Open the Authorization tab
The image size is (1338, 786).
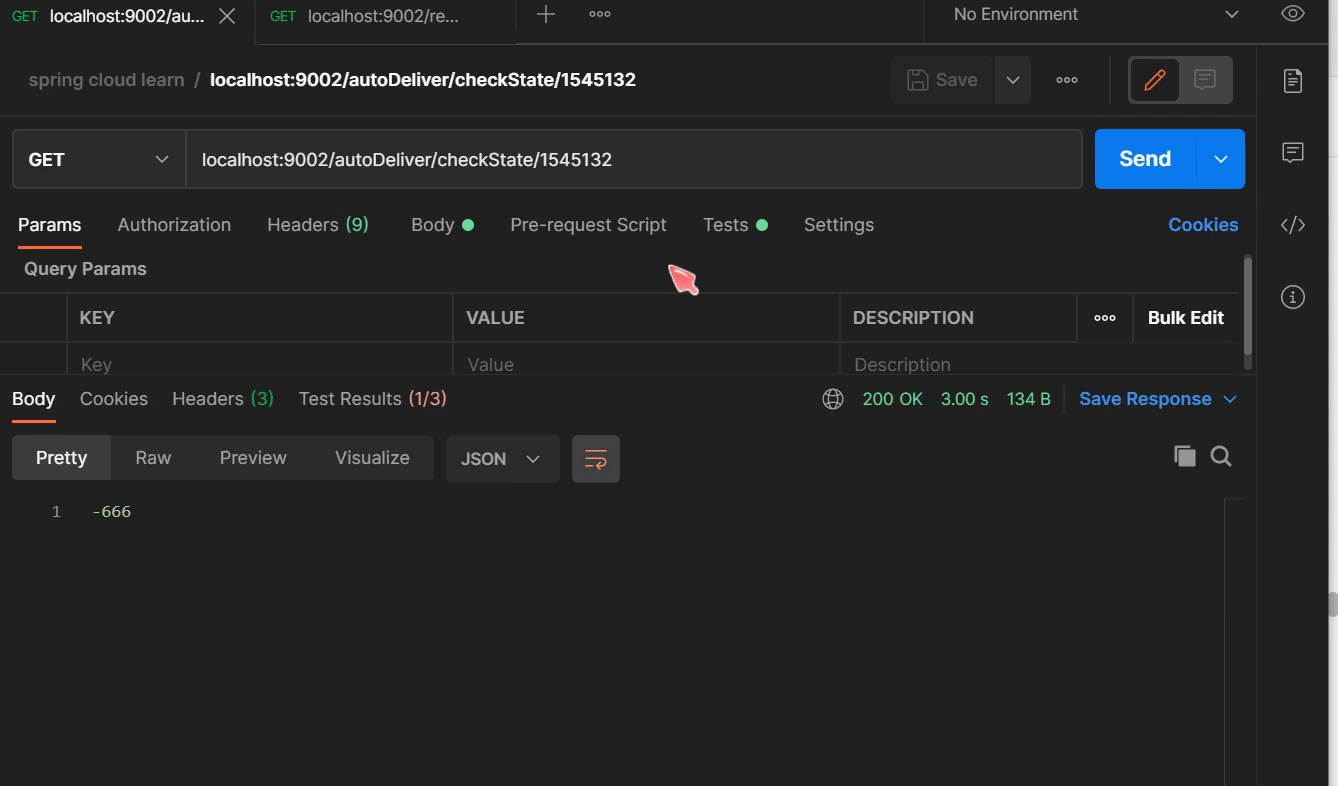coord(174,225)
